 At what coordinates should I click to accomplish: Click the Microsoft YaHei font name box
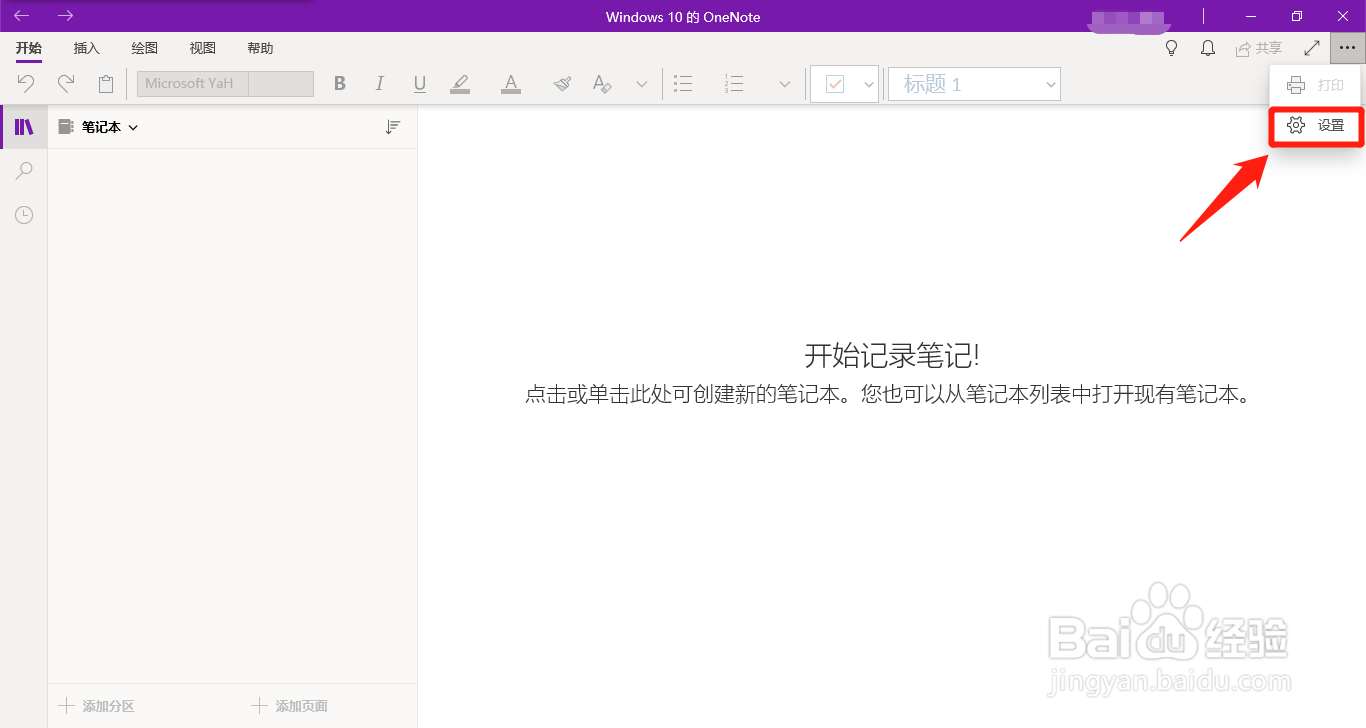pos(193,84)
